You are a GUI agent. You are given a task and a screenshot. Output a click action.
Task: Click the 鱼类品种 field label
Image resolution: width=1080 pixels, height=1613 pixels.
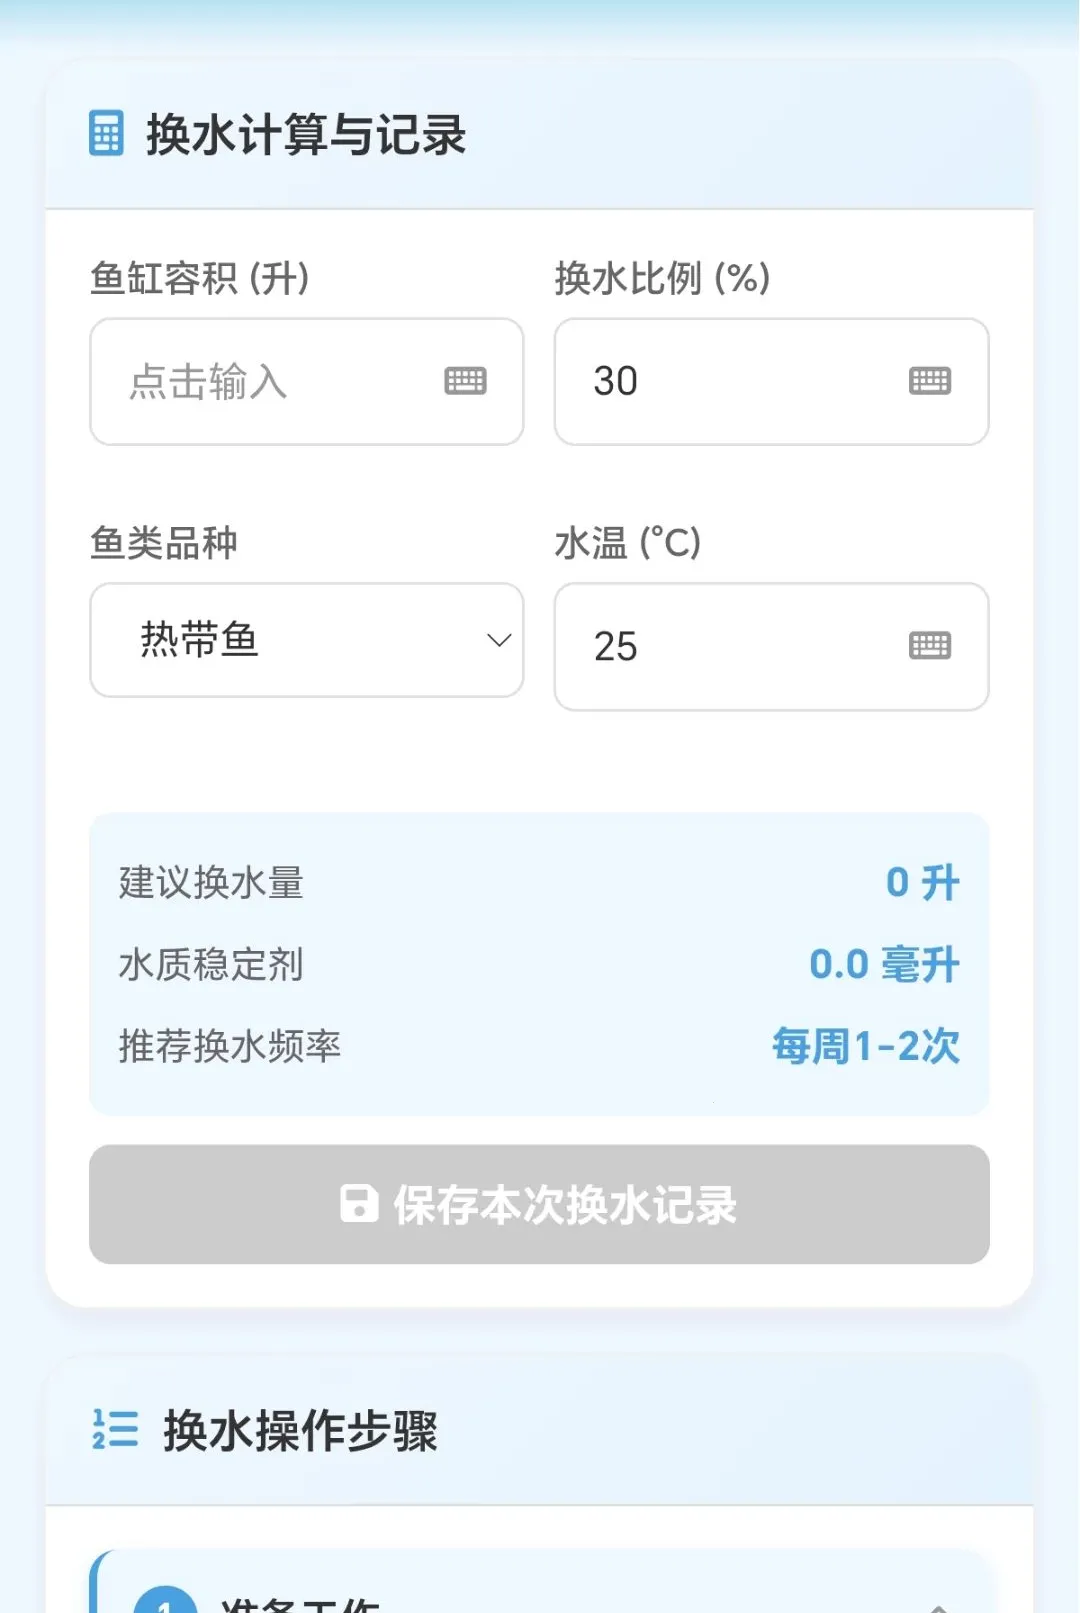coord(164,543)
